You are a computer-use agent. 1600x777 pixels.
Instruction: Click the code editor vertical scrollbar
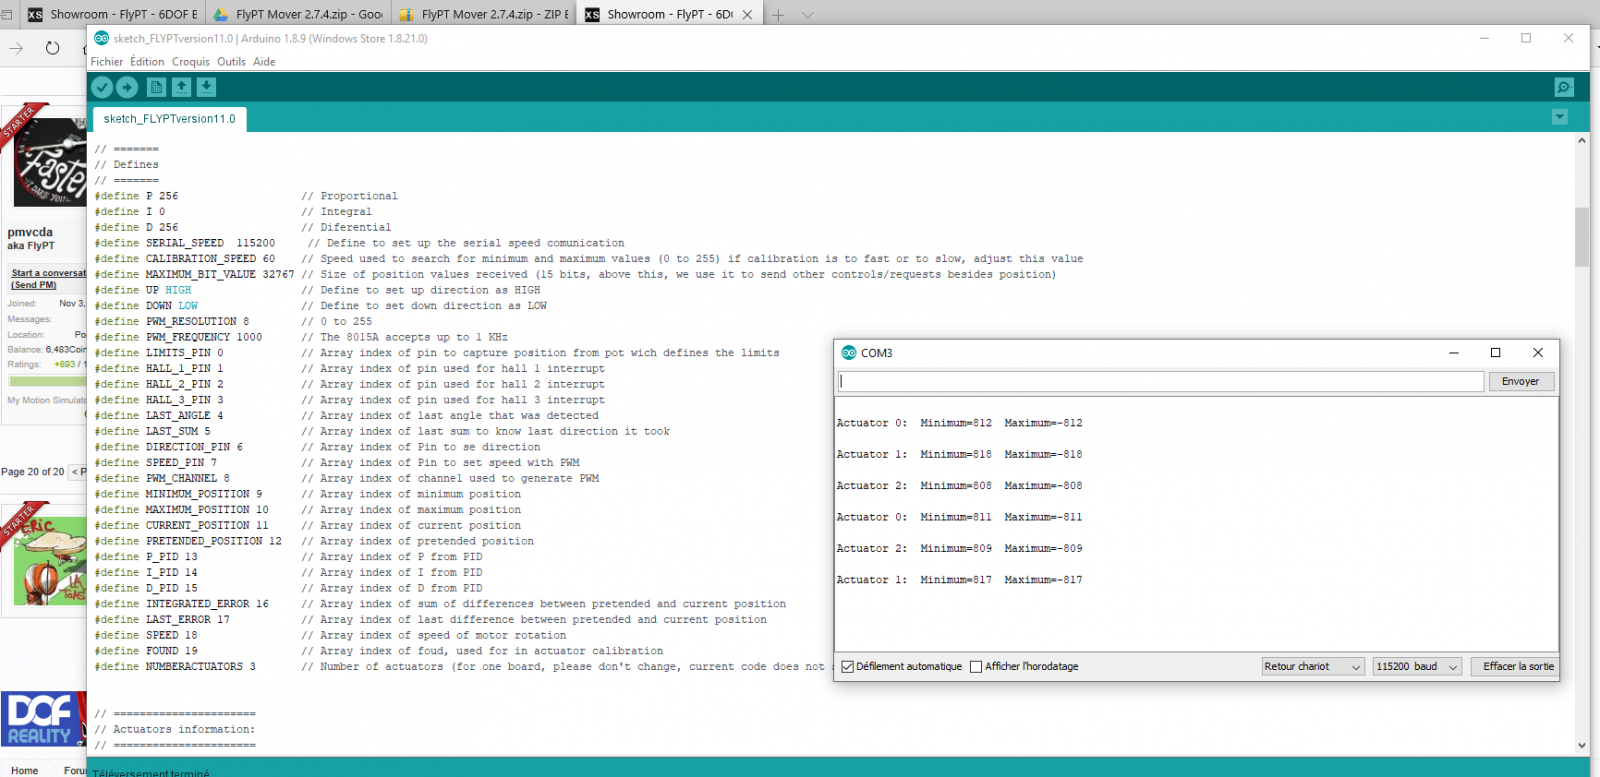[1581, 237]
